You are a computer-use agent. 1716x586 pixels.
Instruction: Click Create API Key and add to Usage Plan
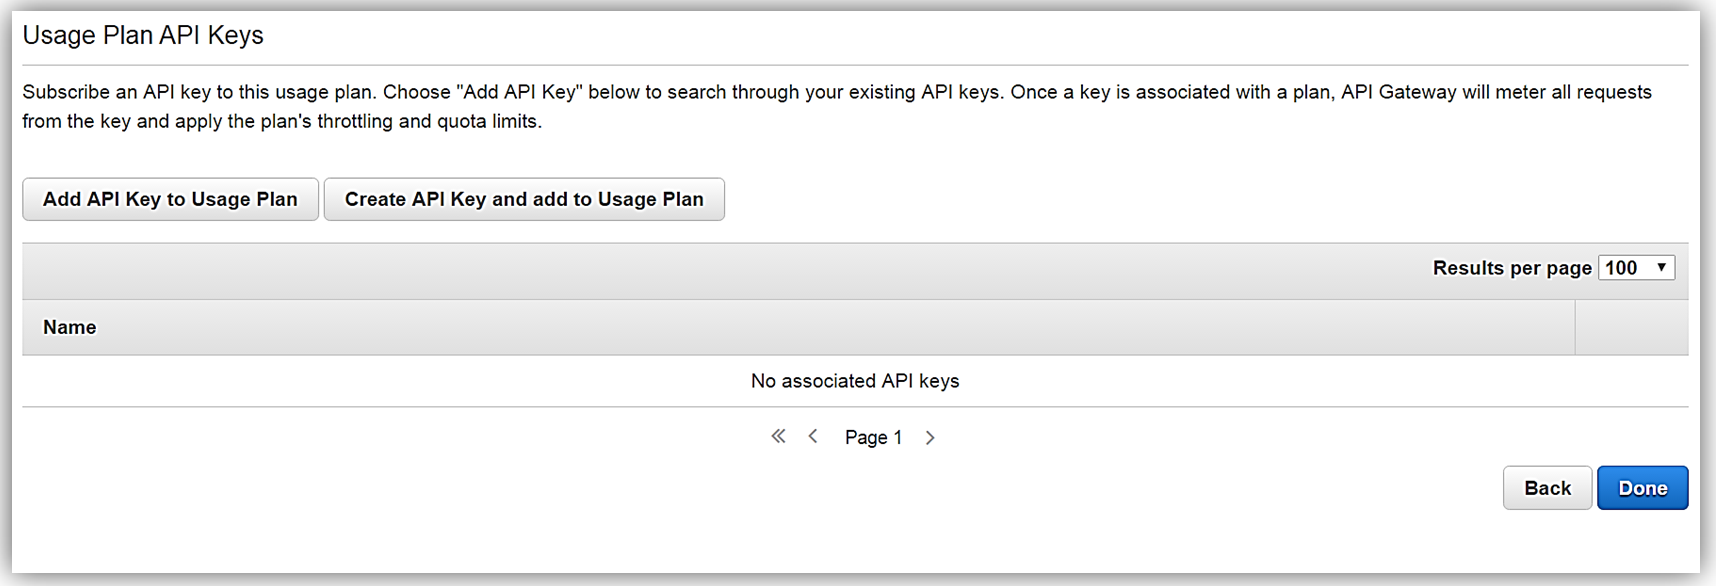(x=524, y=199)
